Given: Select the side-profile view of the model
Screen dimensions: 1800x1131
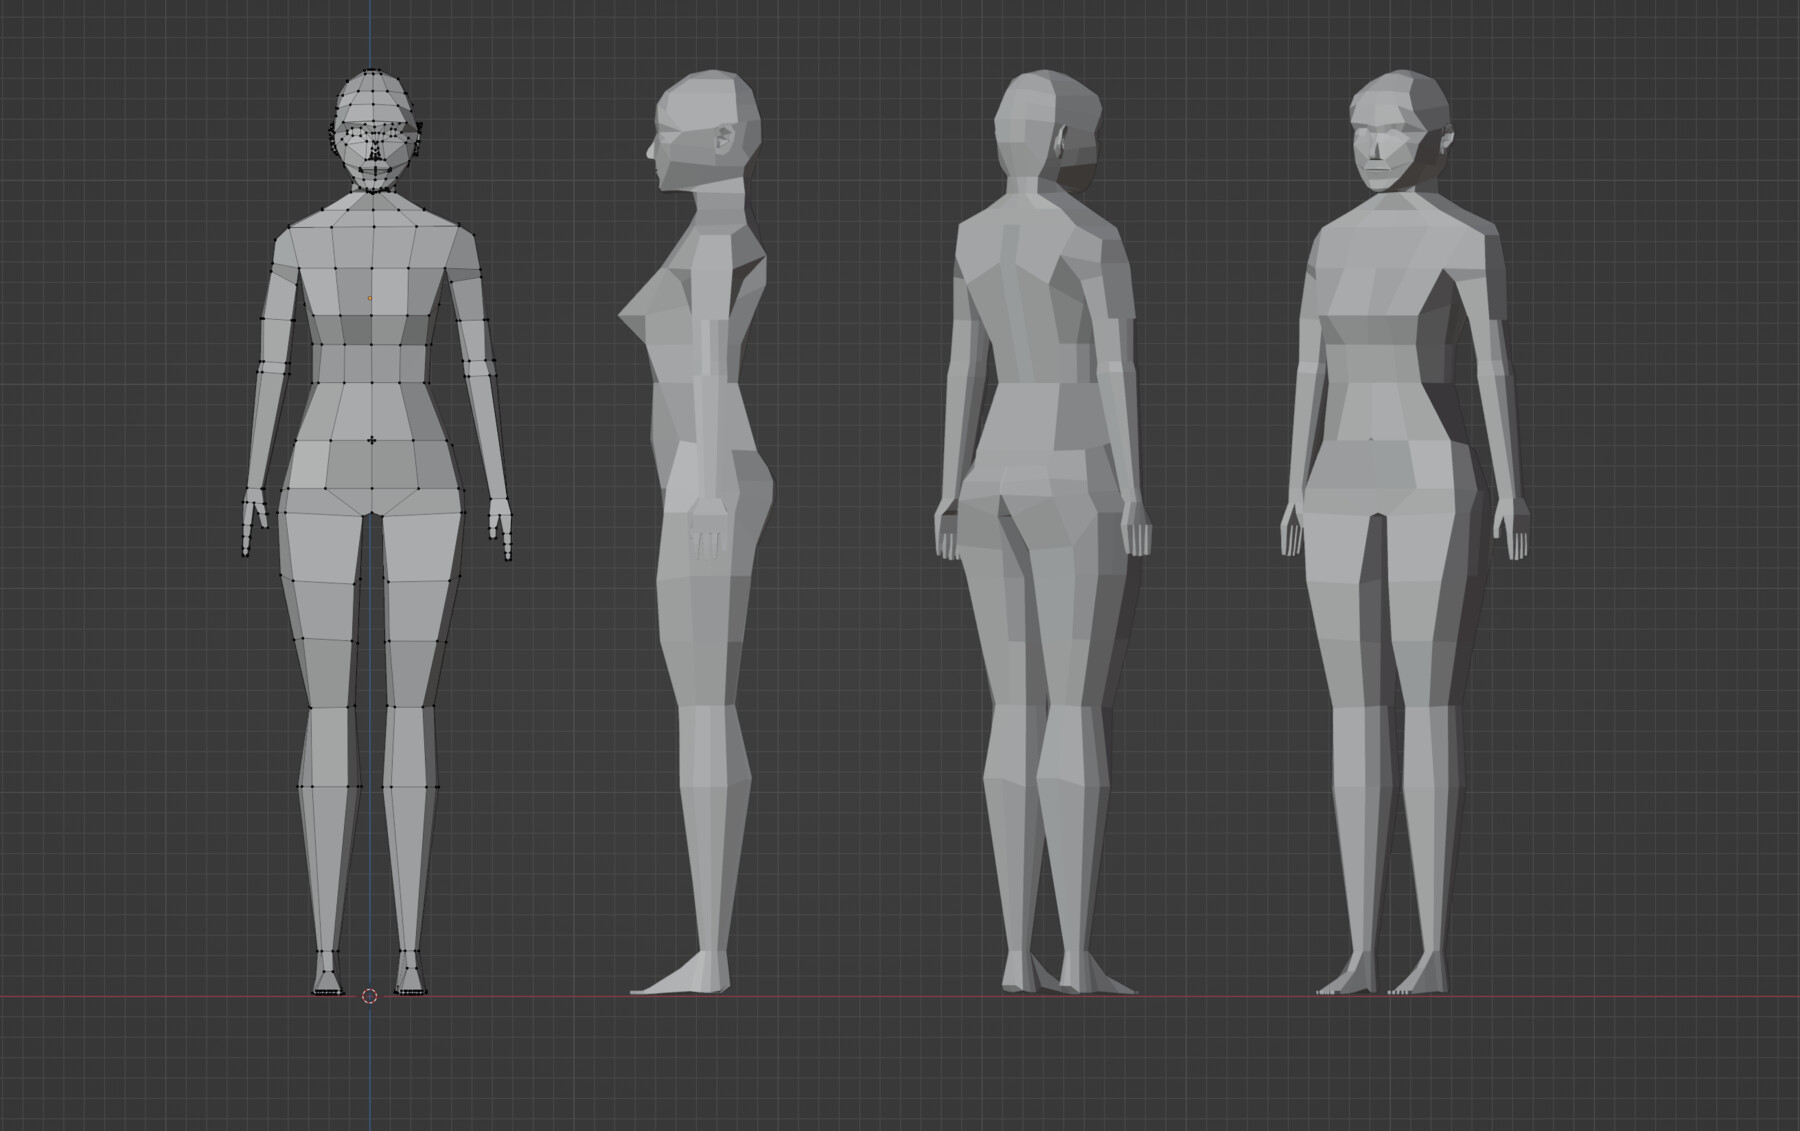Looking at the screenshot, I should coord(695,532).
